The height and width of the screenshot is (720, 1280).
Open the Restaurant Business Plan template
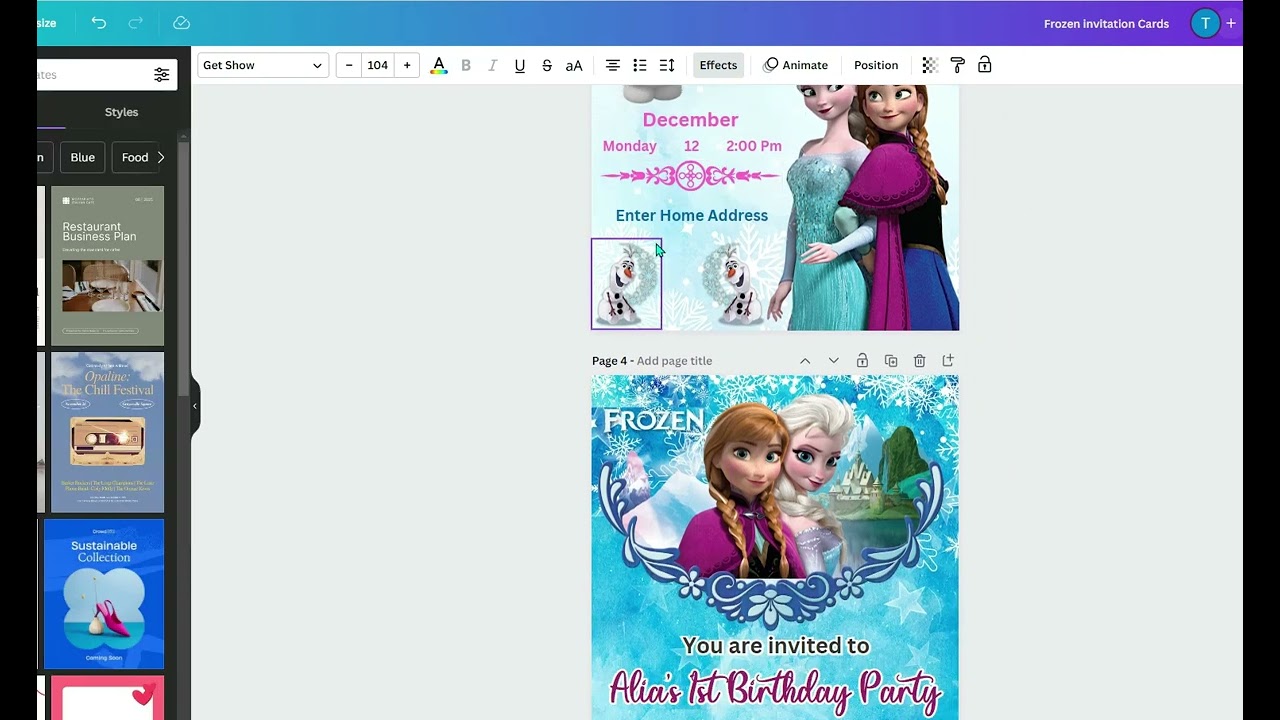point(107,266)
